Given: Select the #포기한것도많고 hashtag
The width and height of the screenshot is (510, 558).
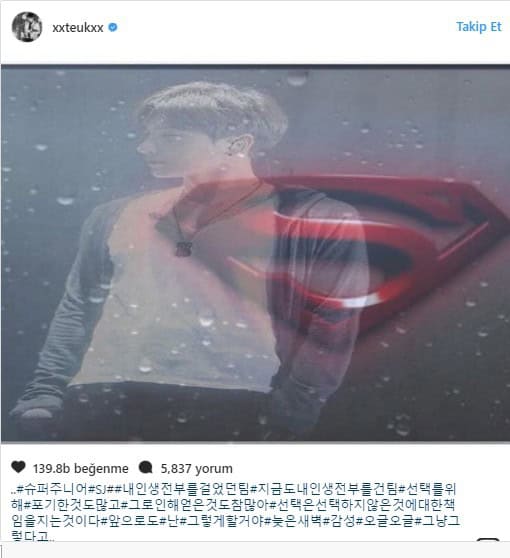Looking at the screenshot, I should click(x=72, y=505).
